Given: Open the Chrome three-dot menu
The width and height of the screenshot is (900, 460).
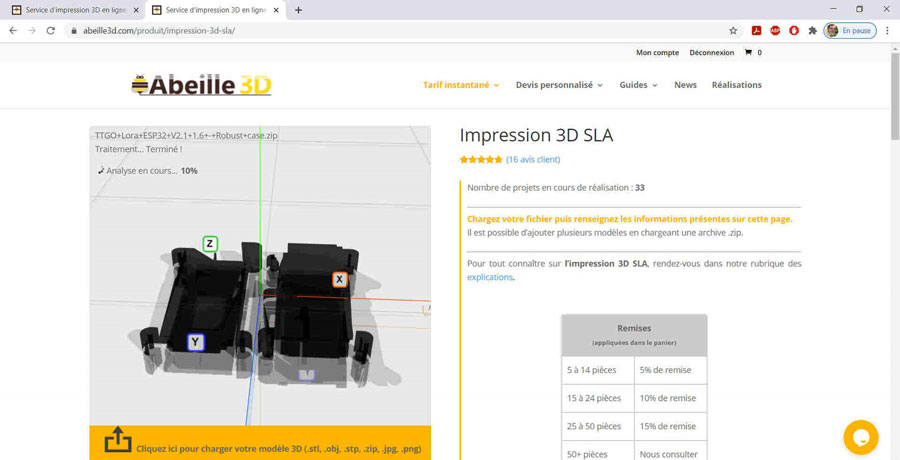Looking at the screenshot, I should pyautogui.click(x=887, y=30).
